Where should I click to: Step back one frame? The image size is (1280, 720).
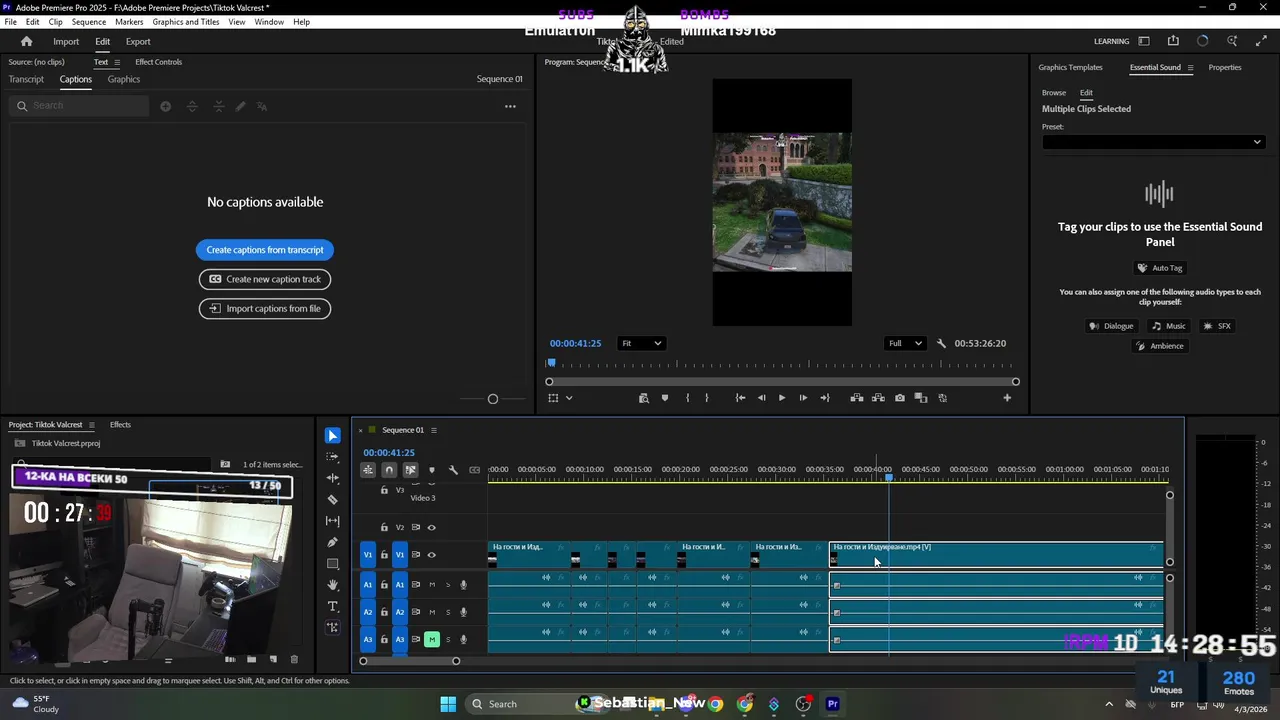761,398
